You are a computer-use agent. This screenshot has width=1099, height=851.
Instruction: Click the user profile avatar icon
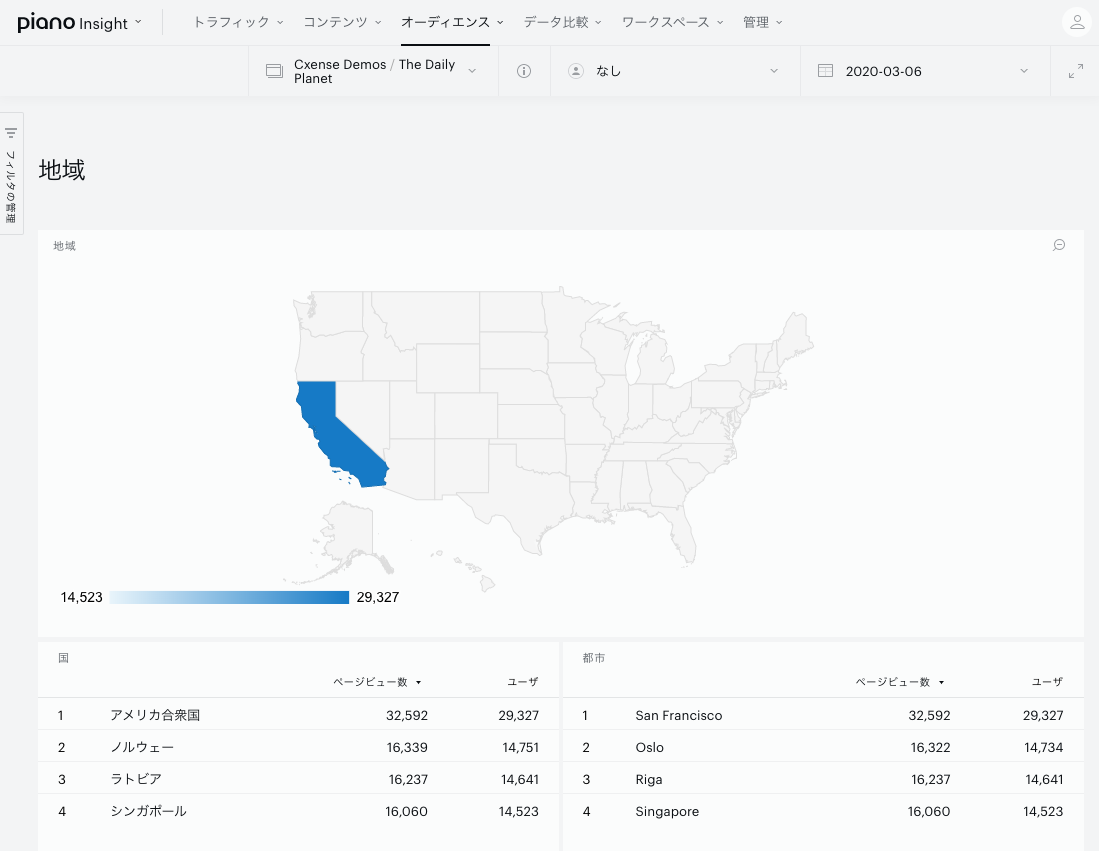[1077, 22]
